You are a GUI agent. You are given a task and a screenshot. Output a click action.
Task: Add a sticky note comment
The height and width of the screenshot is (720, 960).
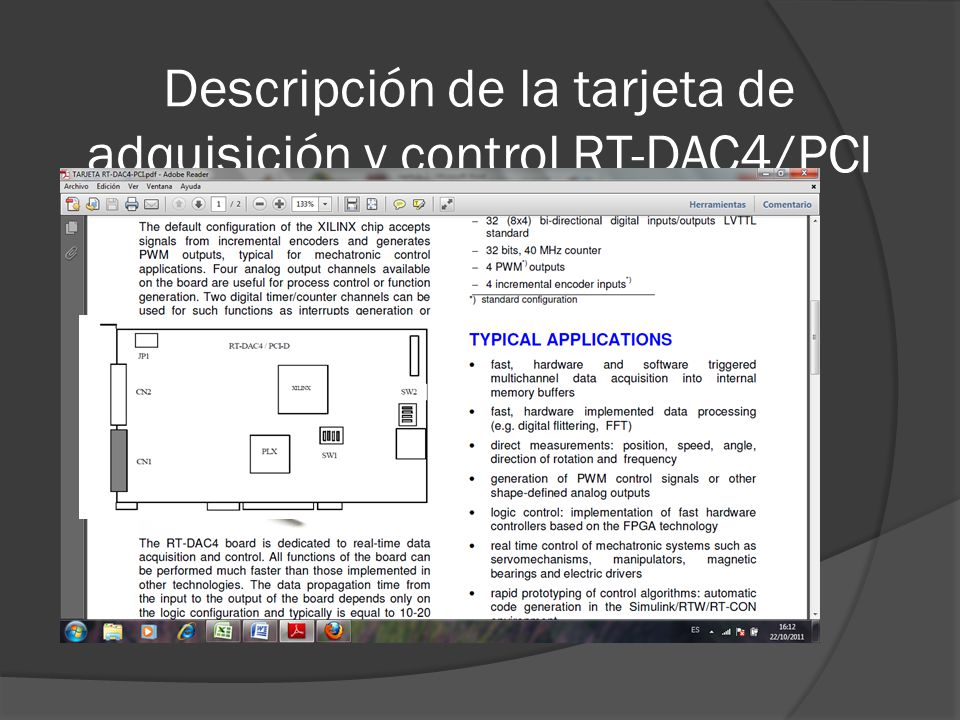399,204
